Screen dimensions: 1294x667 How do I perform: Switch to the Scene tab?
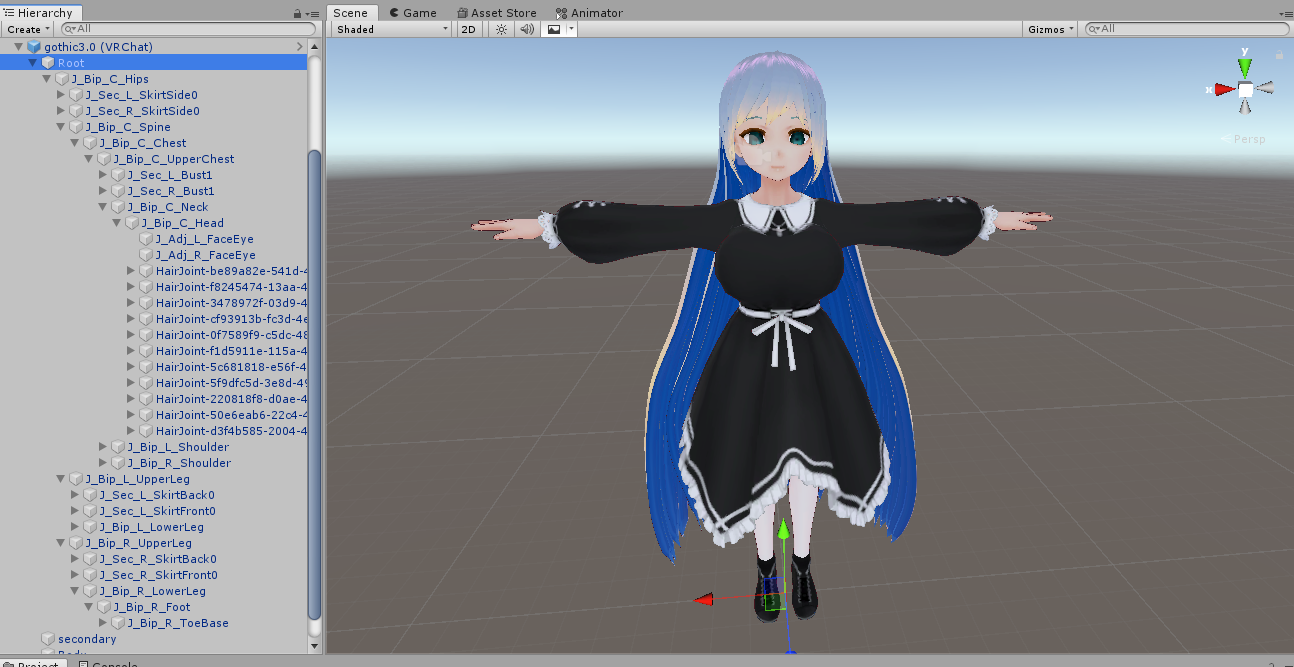(x=350, y=13)
